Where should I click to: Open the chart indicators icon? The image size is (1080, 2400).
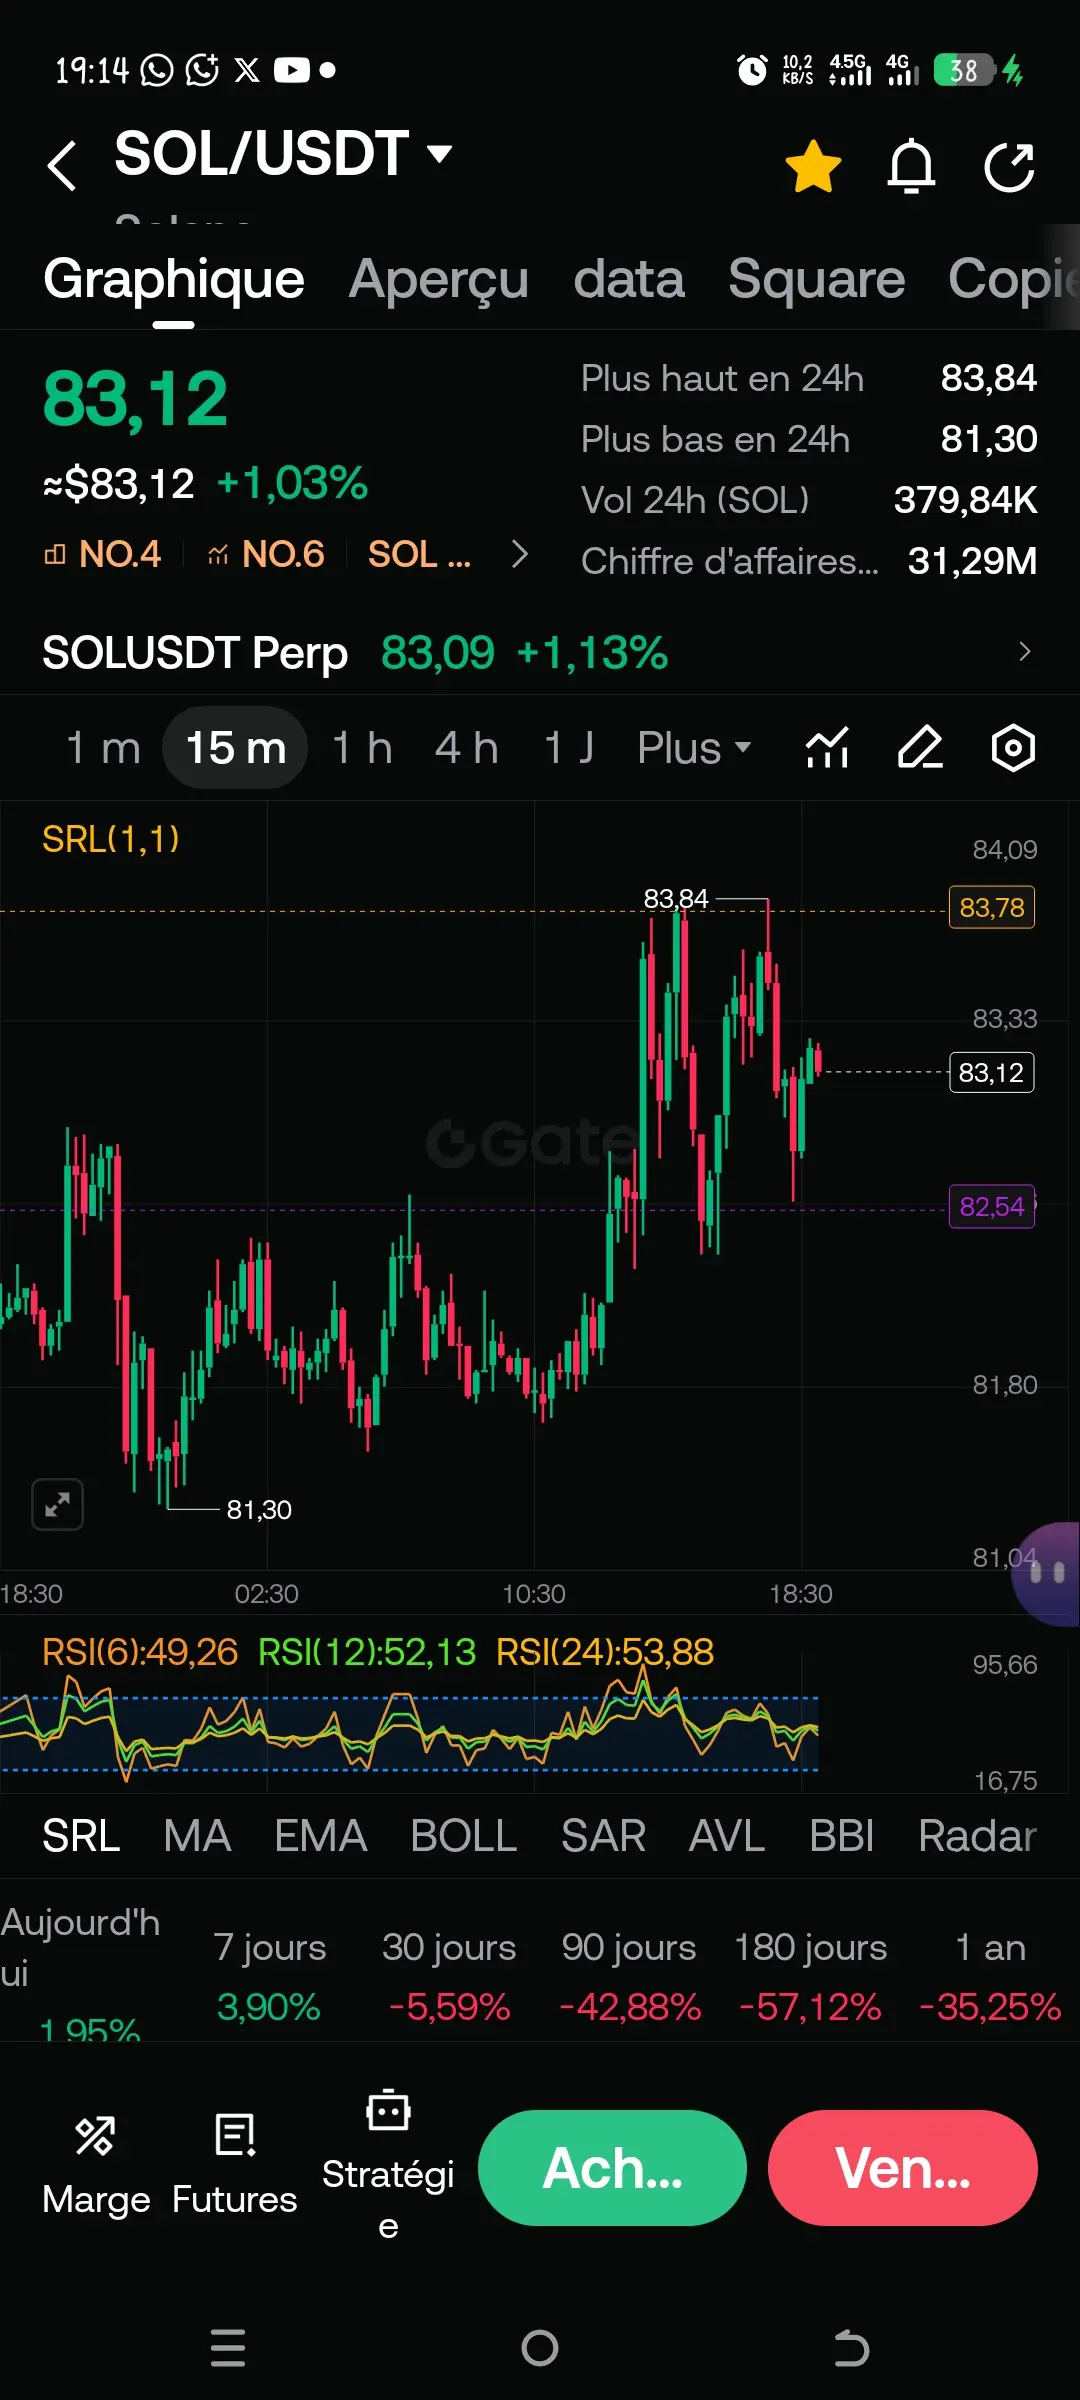827,748
